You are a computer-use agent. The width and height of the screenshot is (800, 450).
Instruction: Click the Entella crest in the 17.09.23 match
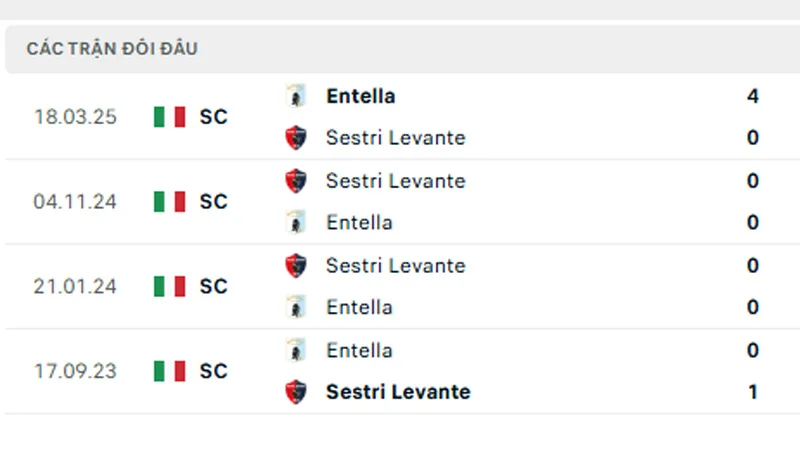[296, 350]
